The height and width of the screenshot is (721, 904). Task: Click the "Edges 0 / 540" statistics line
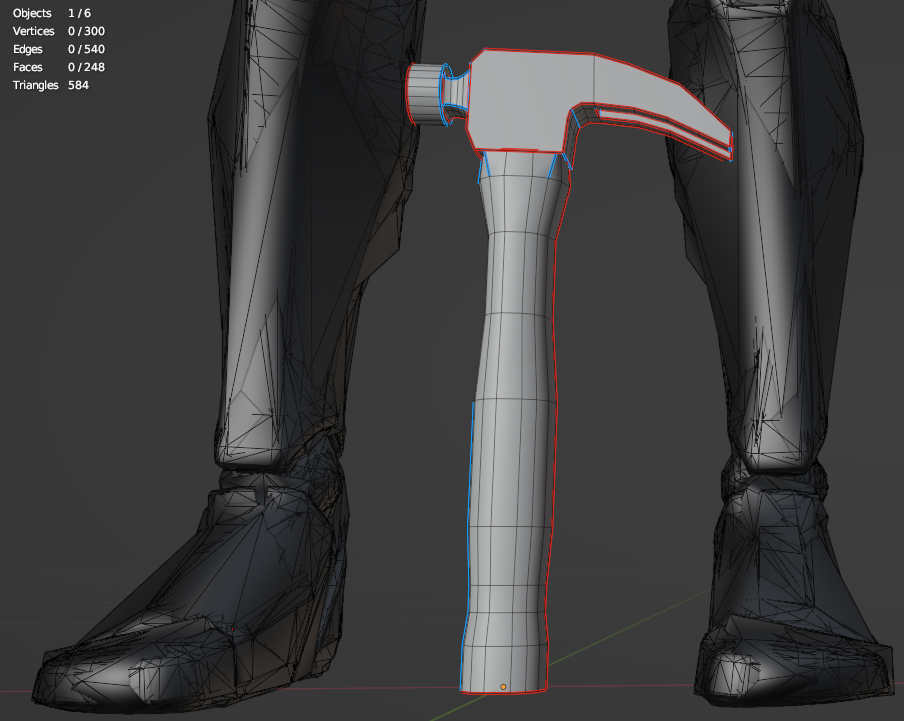[x=59, y=49]
